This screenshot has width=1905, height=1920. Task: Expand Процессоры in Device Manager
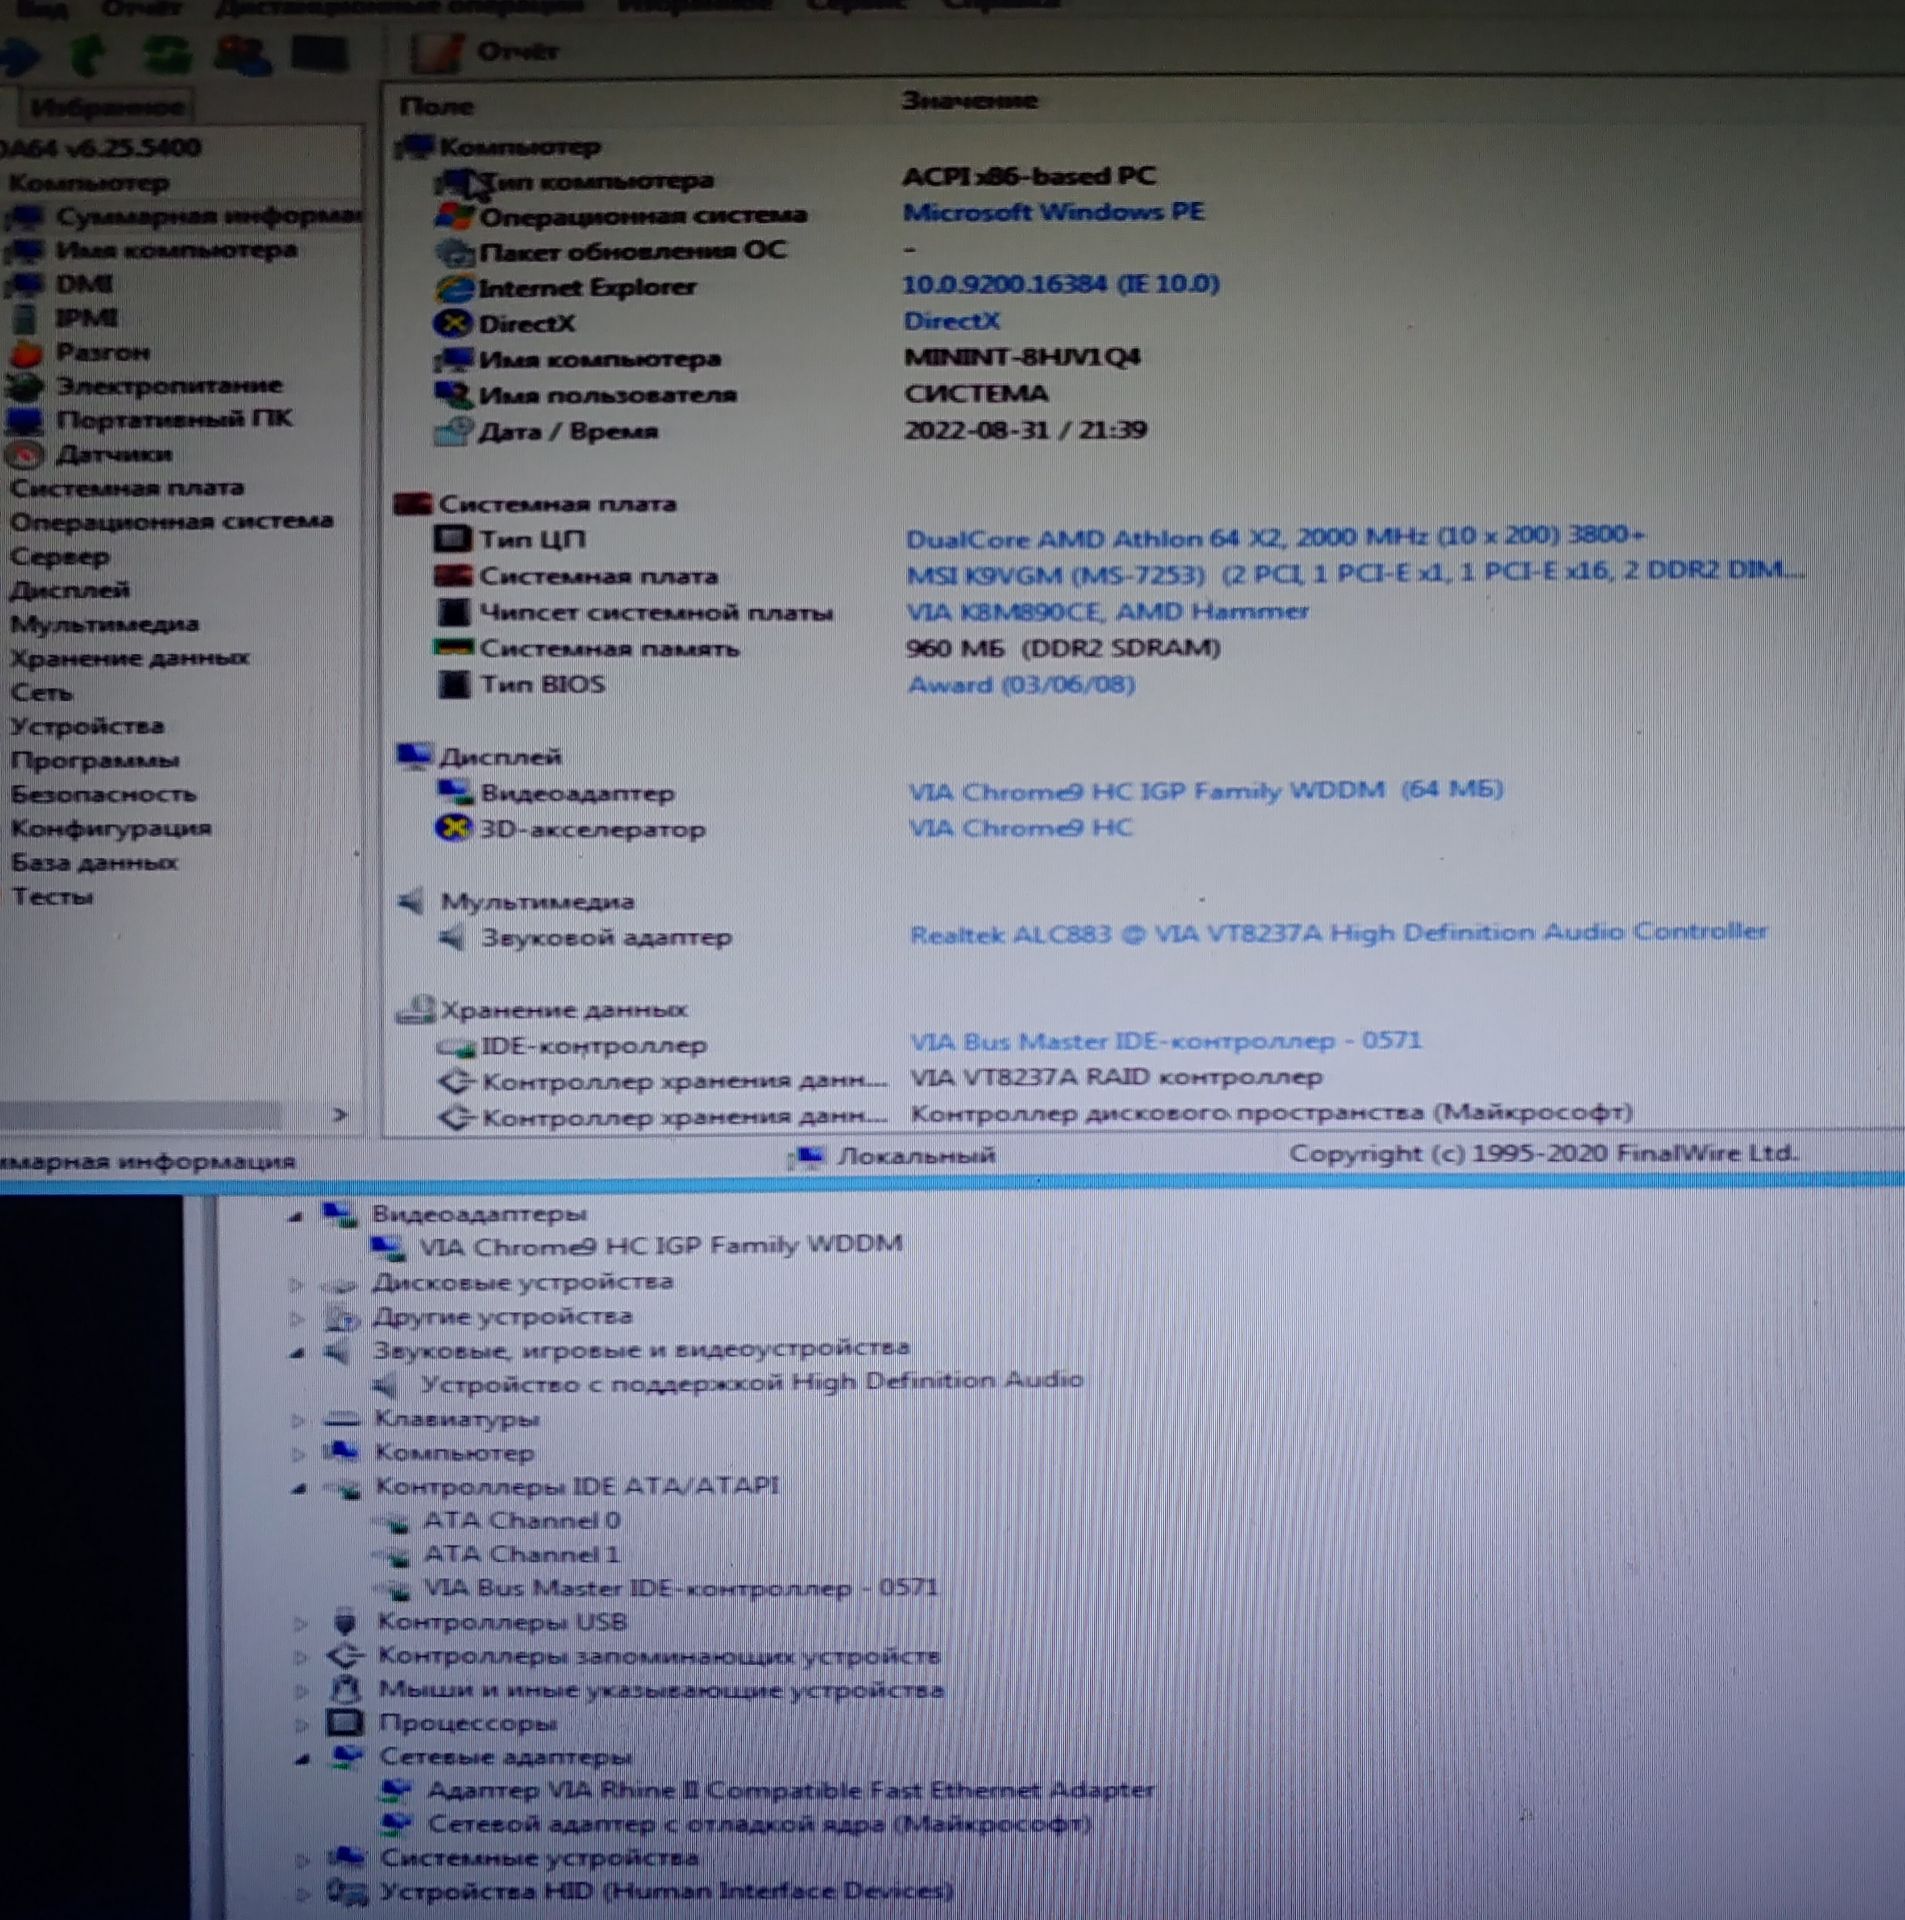point(301,1724)
